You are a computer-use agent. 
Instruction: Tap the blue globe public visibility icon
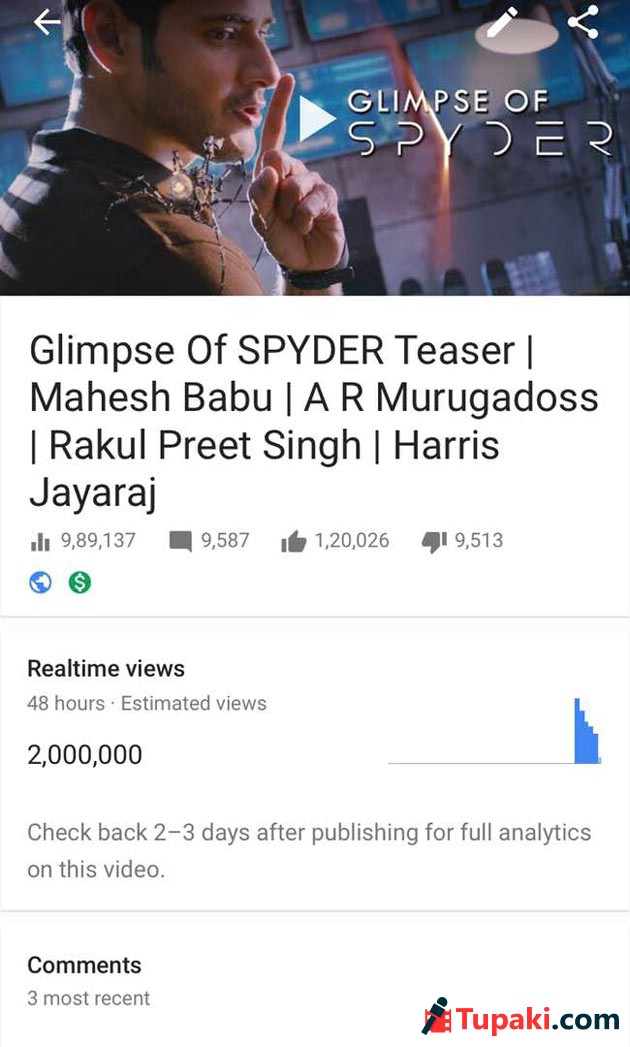click(x=40, y=582)
